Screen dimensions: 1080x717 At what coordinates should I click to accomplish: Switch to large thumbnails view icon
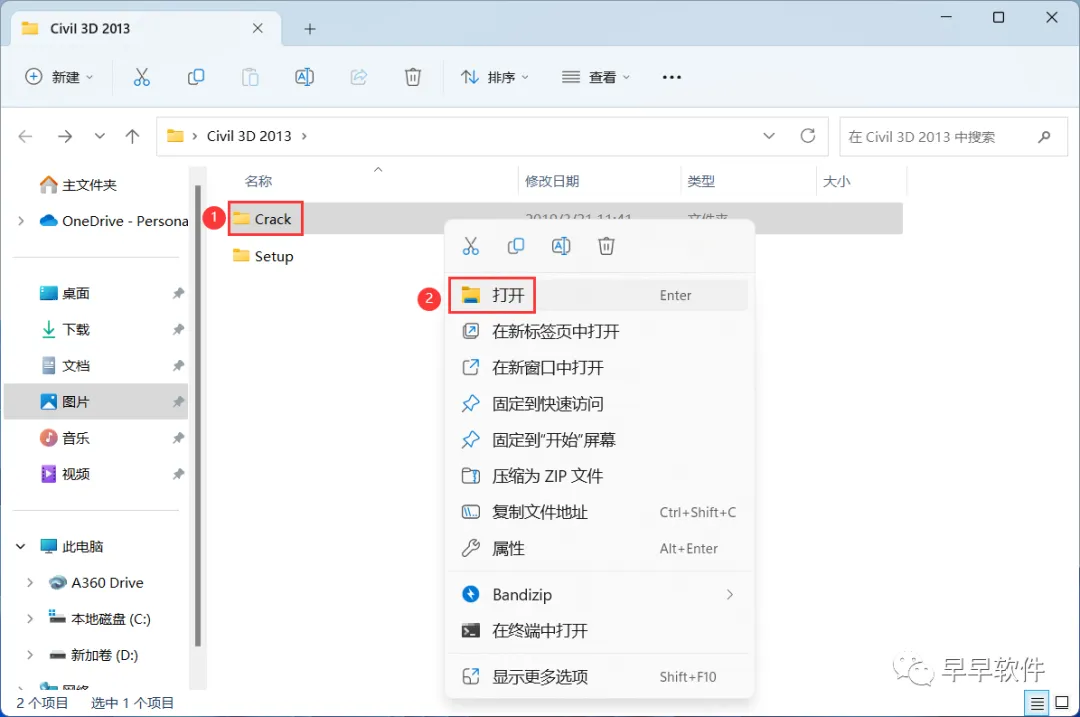click(1062, 703)
